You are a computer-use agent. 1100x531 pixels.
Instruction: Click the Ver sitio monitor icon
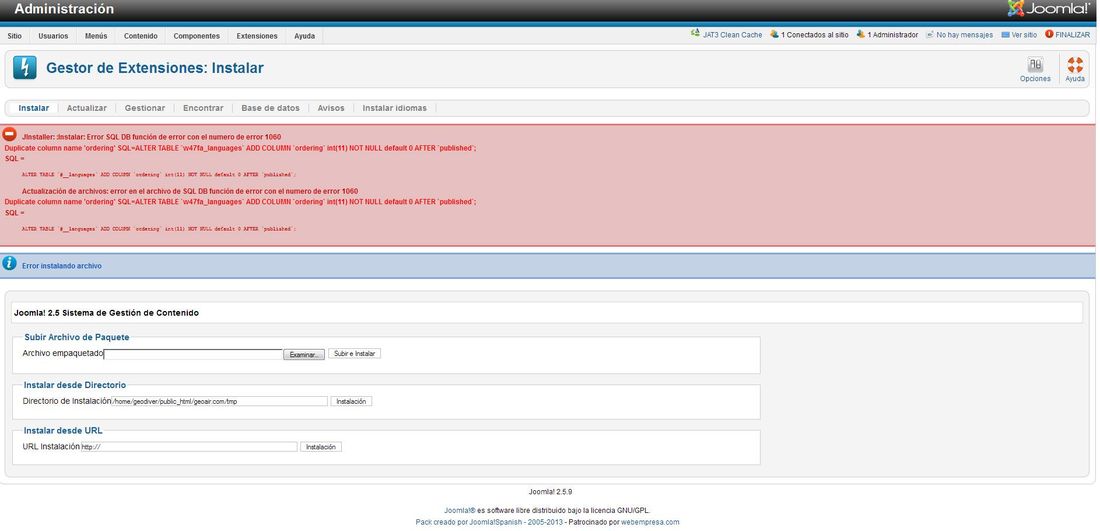1005,34
